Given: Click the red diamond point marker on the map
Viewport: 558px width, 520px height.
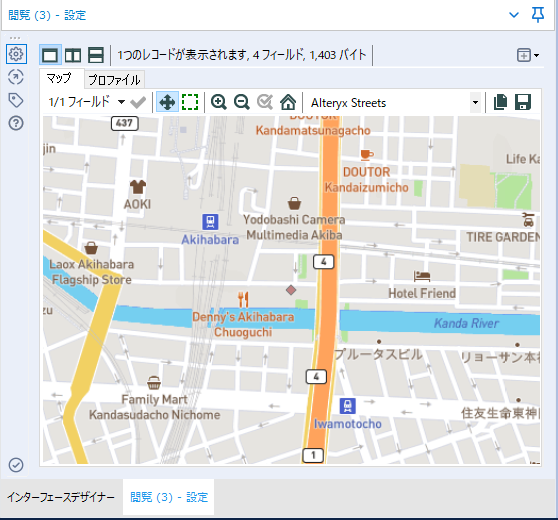Looking at the screenshot, I should pos(291,290).
